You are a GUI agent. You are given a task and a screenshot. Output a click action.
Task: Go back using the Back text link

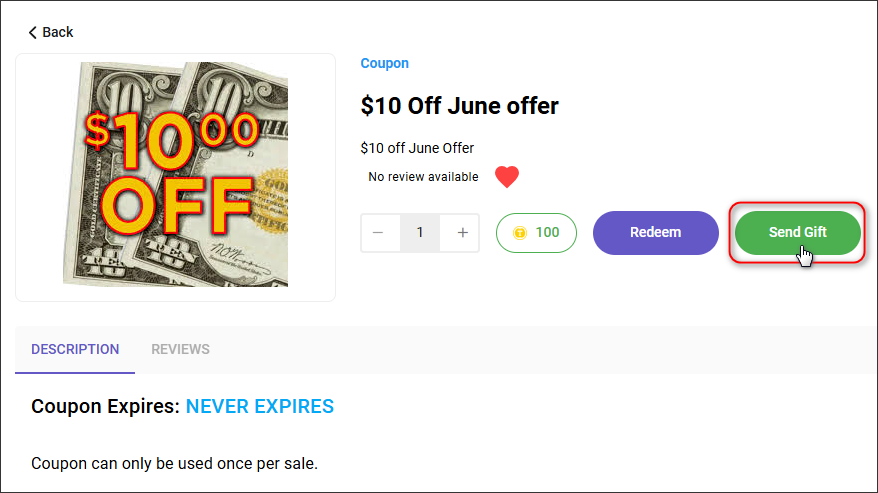tap(58, 32)
